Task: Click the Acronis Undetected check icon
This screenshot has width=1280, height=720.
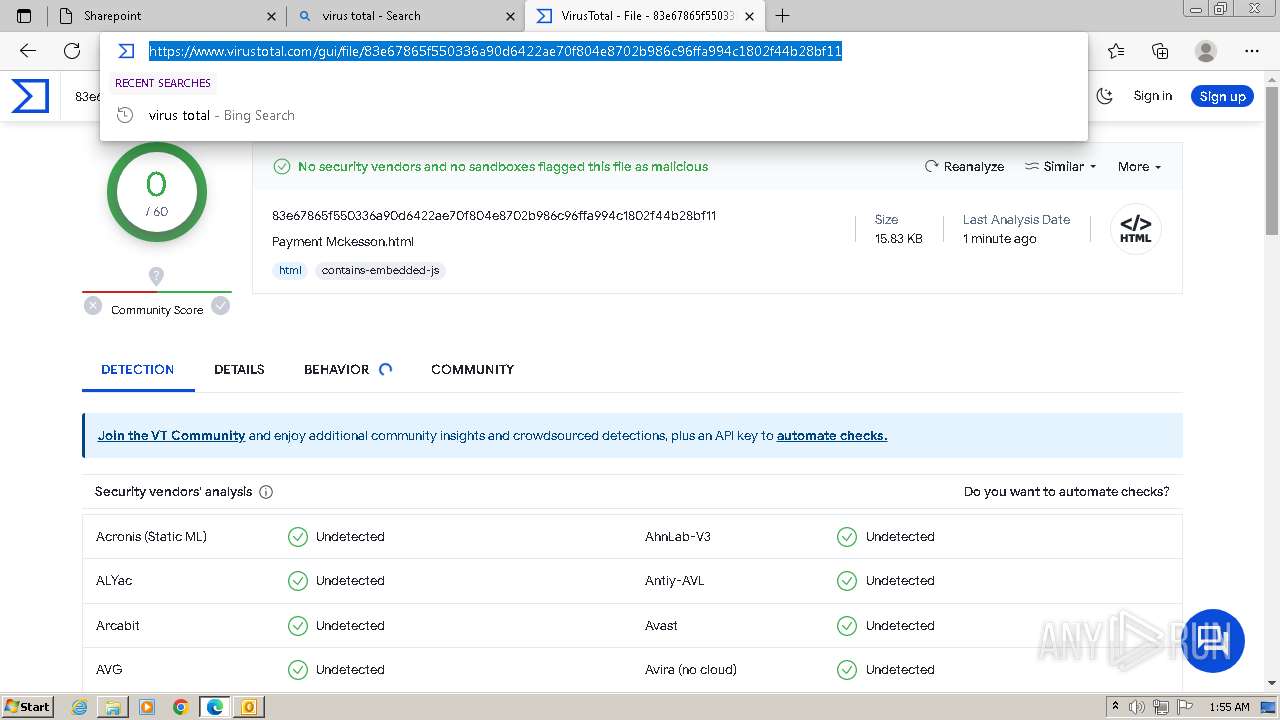Action: click(x=298, y=537)
